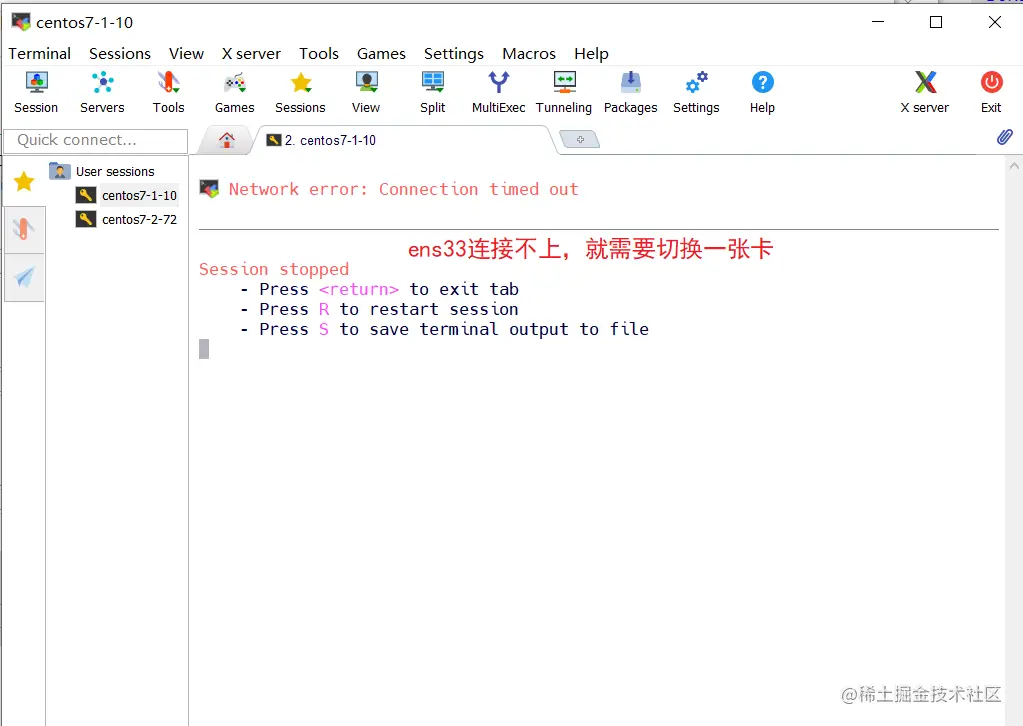Click the Network error message text
Image resolution: width=1023 pixels, height=726 pixels.
coord(403,189)
